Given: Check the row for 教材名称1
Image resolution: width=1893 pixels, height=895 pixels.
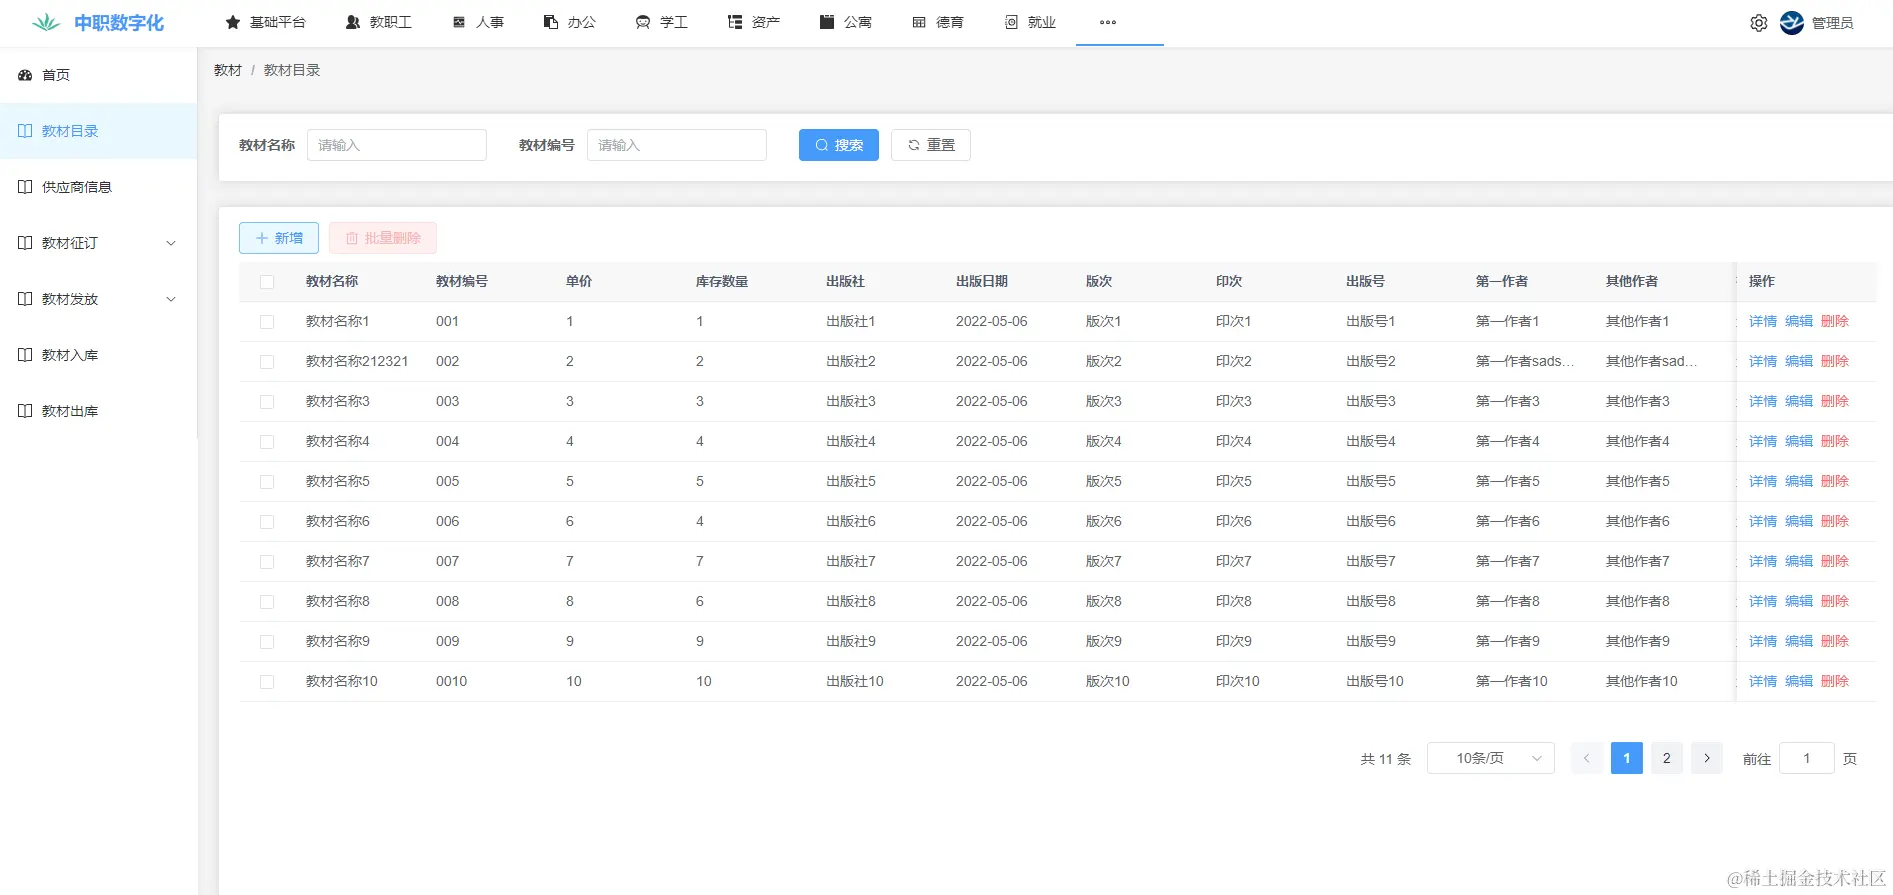Looking at the screenshot, I should (x=267, y=322).
